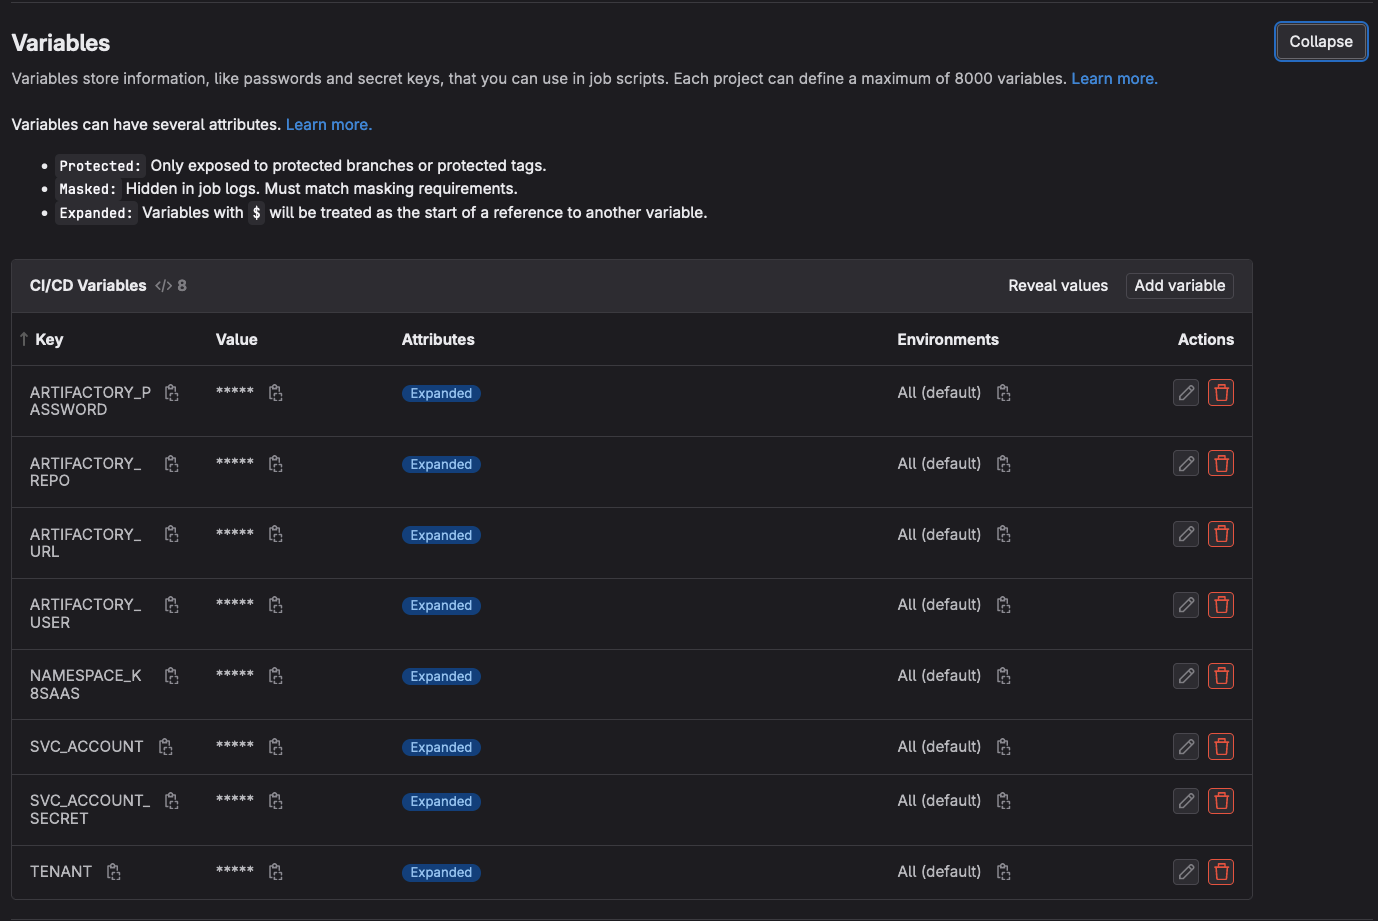Copy the ARTIFACTORY_USER value
This screenshot has width=1378, height=921.
[x=276, y=605]
